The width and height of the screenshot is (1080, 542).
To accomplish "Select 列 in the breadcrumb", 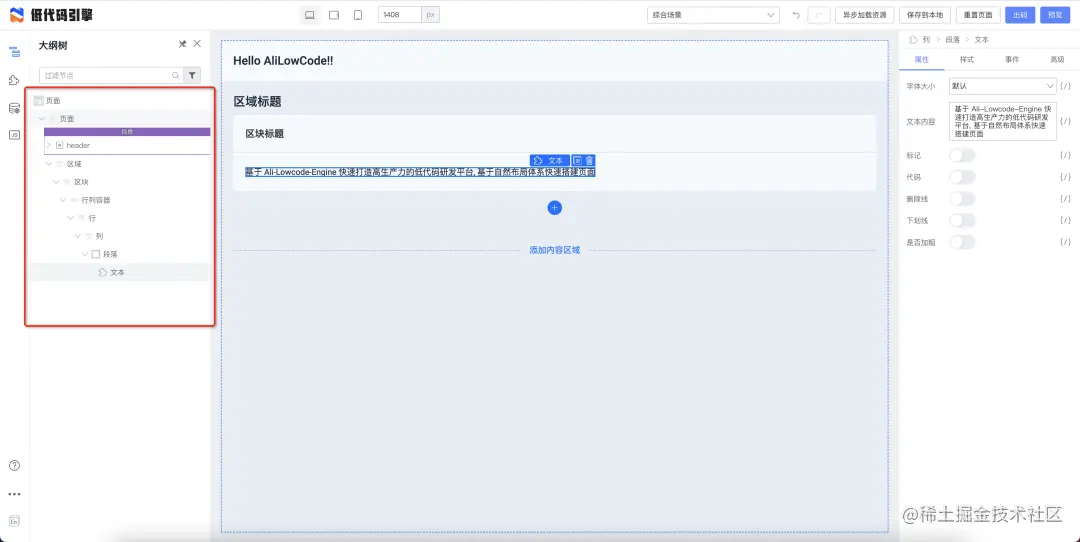I will (x=926, y=40).
